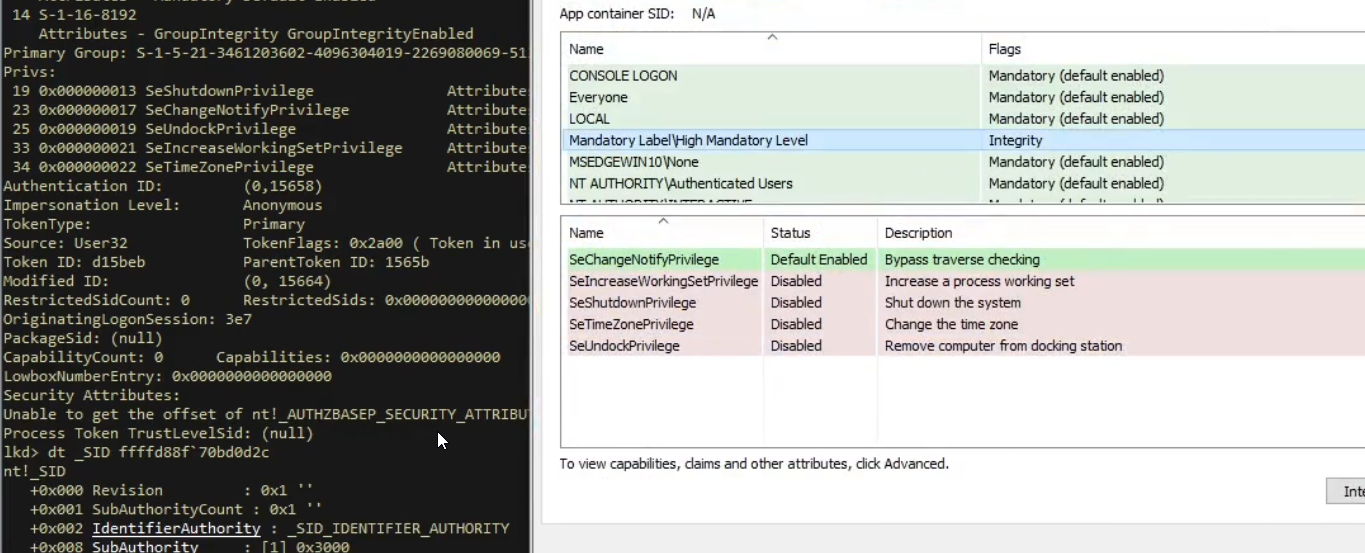
Task: Select the SeUndockPrivilege row in privileges list
Action: [x=963, y=346]
